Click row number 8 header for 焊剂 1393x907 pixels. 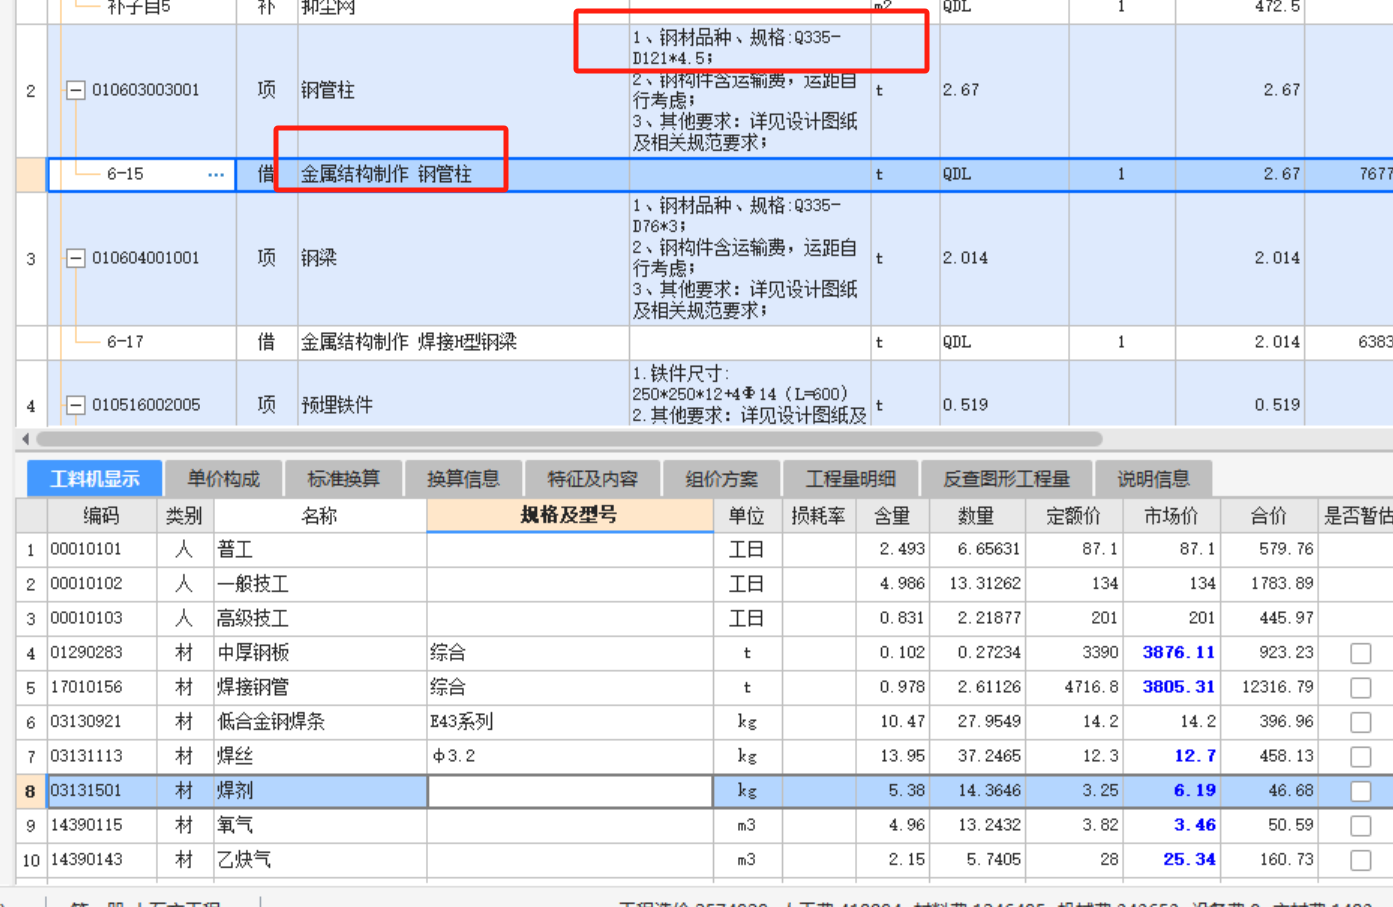(x=31, y=791)
